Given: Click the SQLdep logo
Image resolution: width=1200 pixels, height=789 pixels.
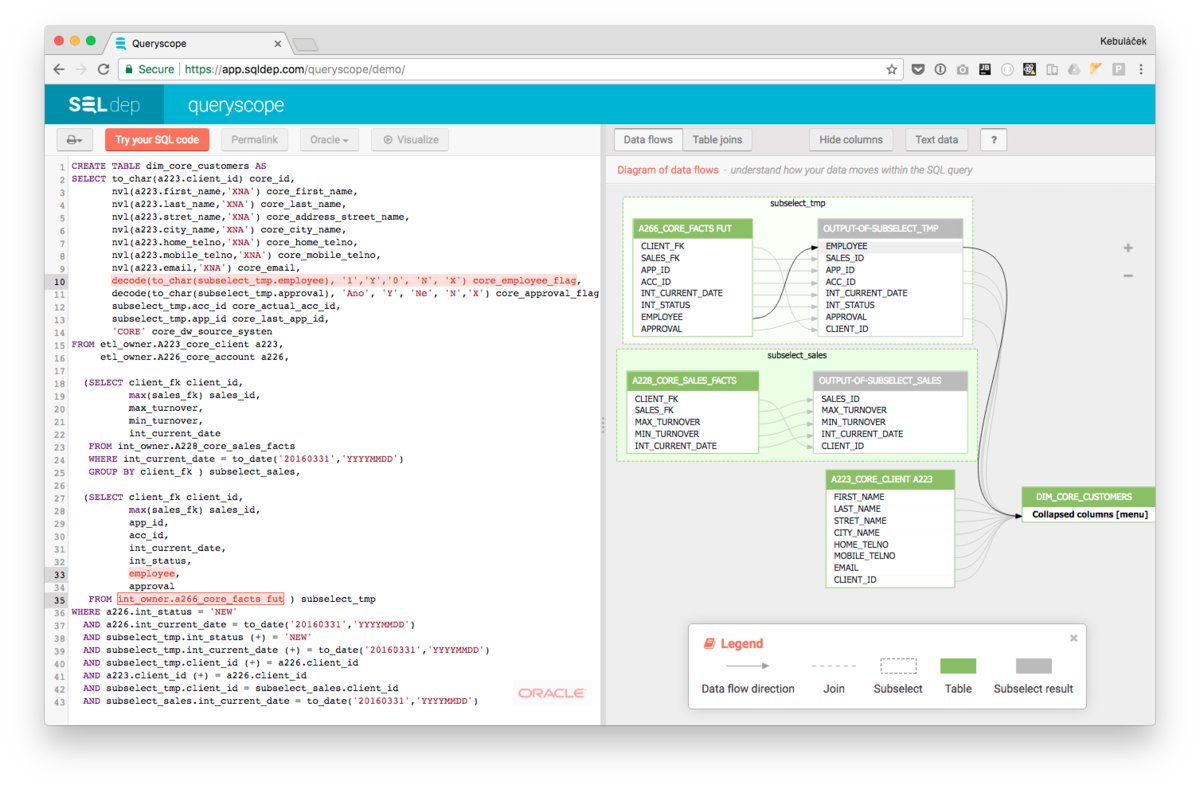Looking at the screenshot, I should (103, 104).
